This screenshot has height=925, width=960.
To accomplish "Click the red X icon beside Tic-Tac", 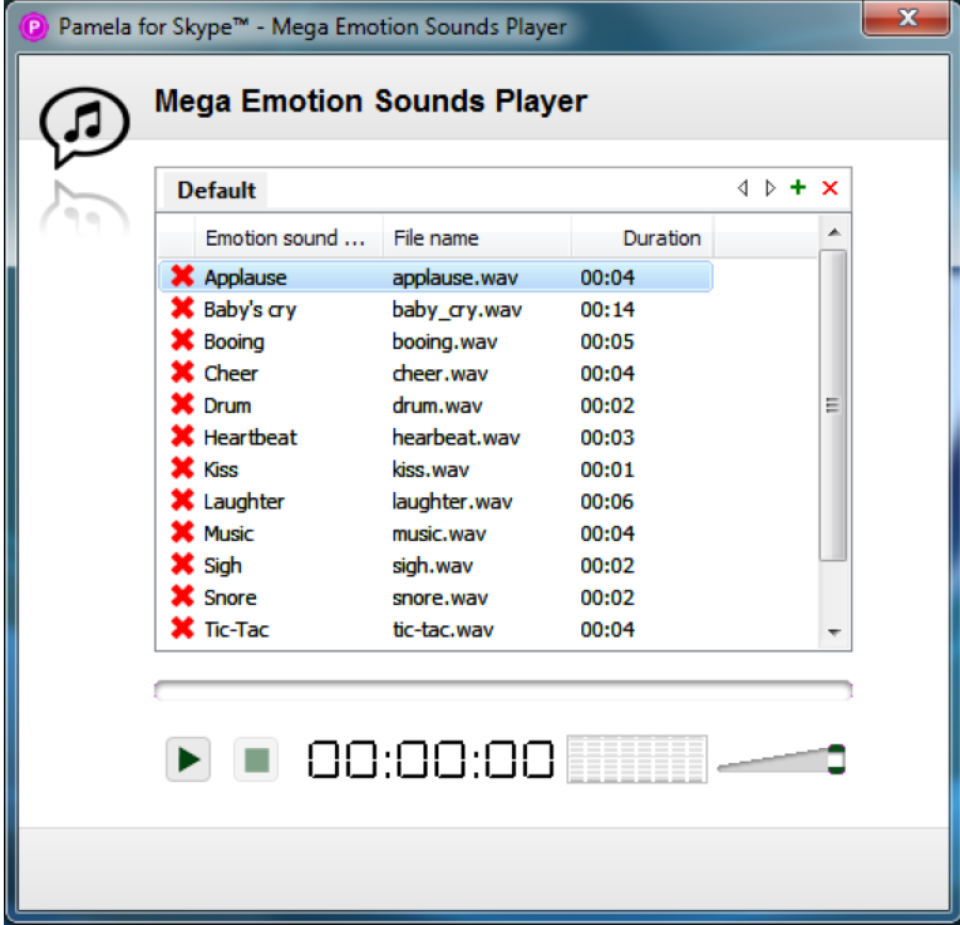I will pyautogui.click(x=182, y=628).
